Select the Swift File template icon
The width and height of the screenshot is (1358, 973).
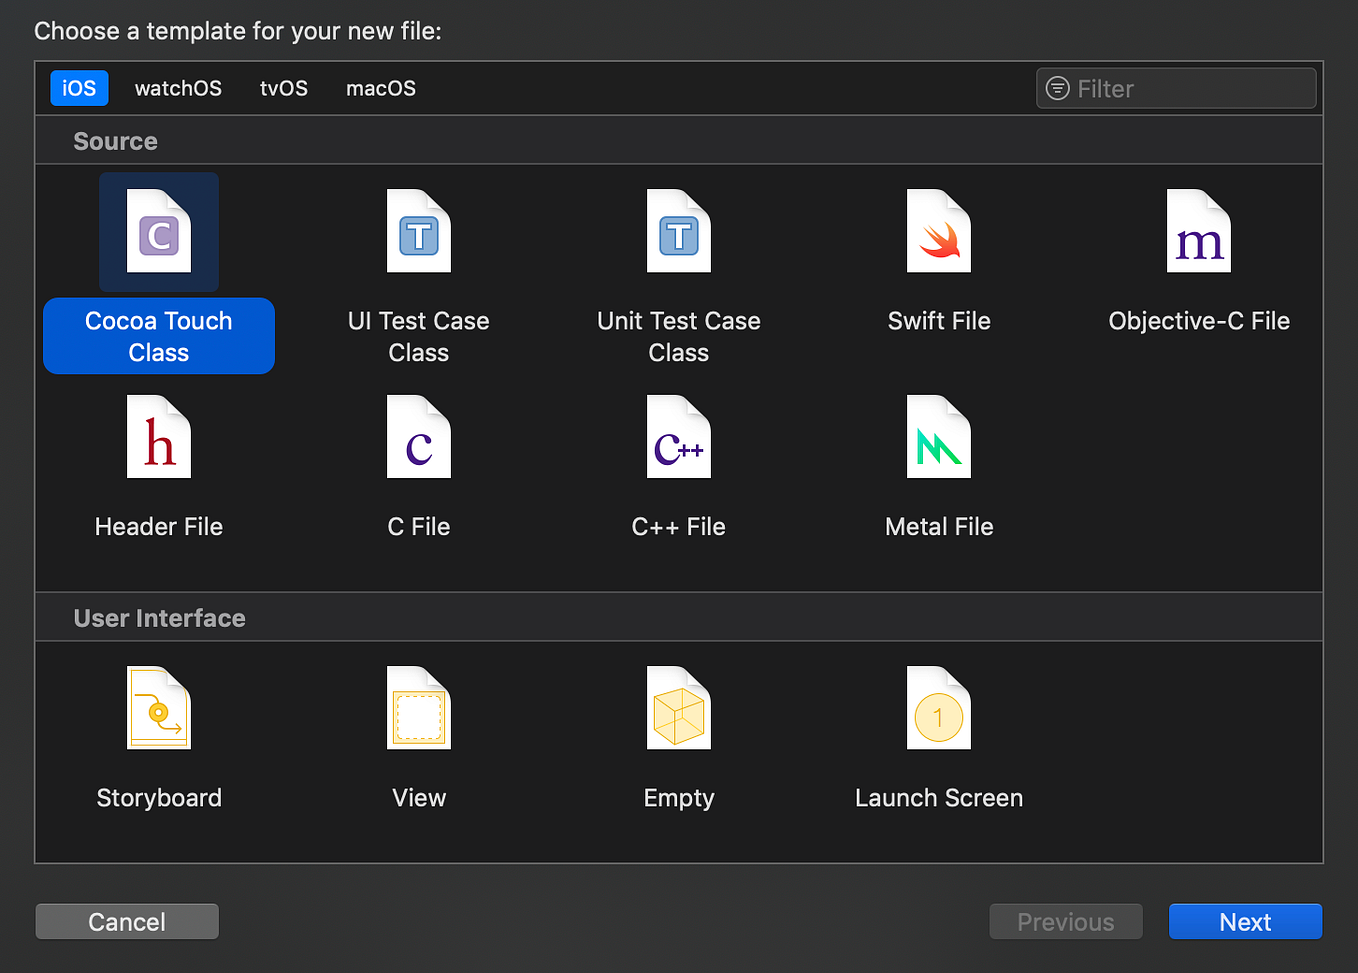tap(938, 231)
